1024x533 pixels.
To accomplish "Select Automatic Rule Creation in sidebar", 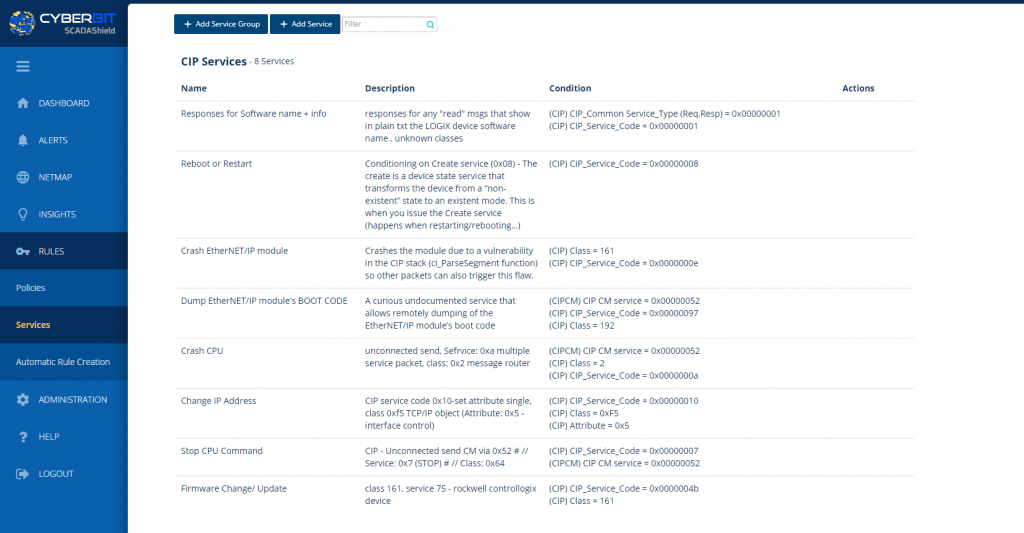I will (63, 362).
